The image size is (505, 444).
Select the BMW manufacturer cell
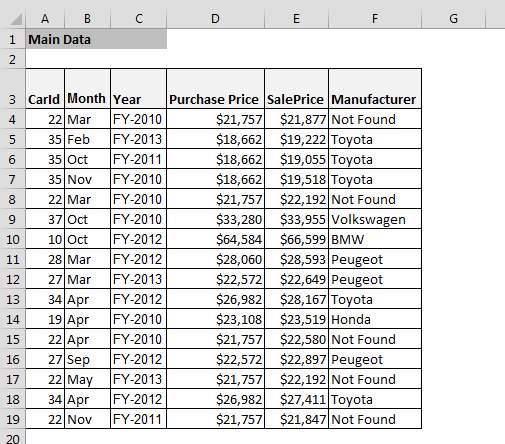pos(375,239)
